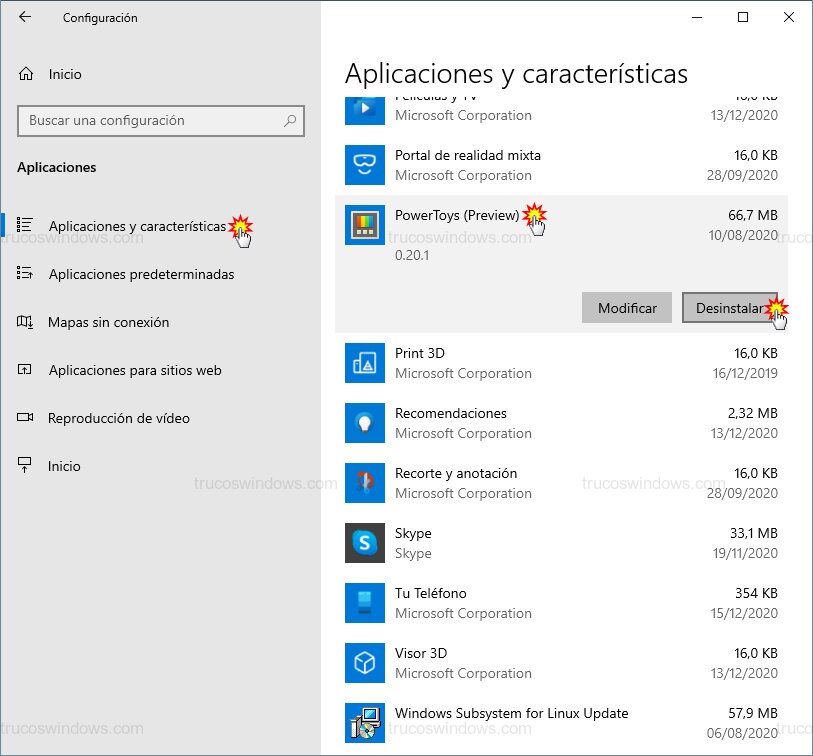Click the Windows Subsystem for Linux Update icon

364,722
